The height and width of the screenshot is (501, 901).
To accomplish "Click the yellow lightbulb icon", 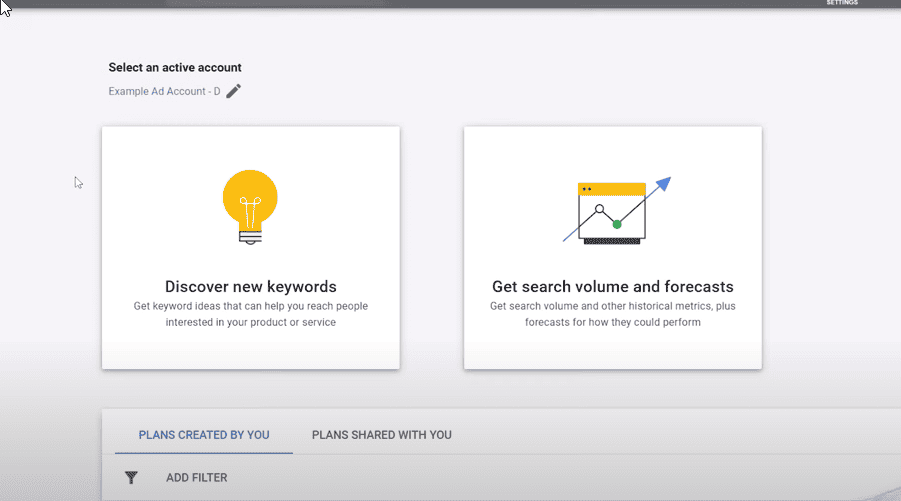I will click(250, 207).
